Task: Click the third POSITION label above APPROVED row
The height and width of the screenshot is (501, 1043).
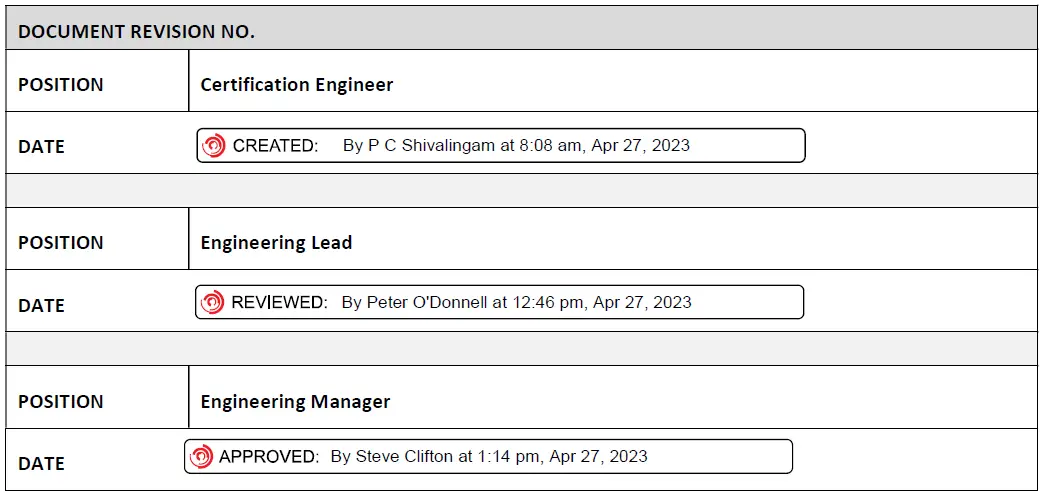Action: pyautogui.click(x=61, y=402)
